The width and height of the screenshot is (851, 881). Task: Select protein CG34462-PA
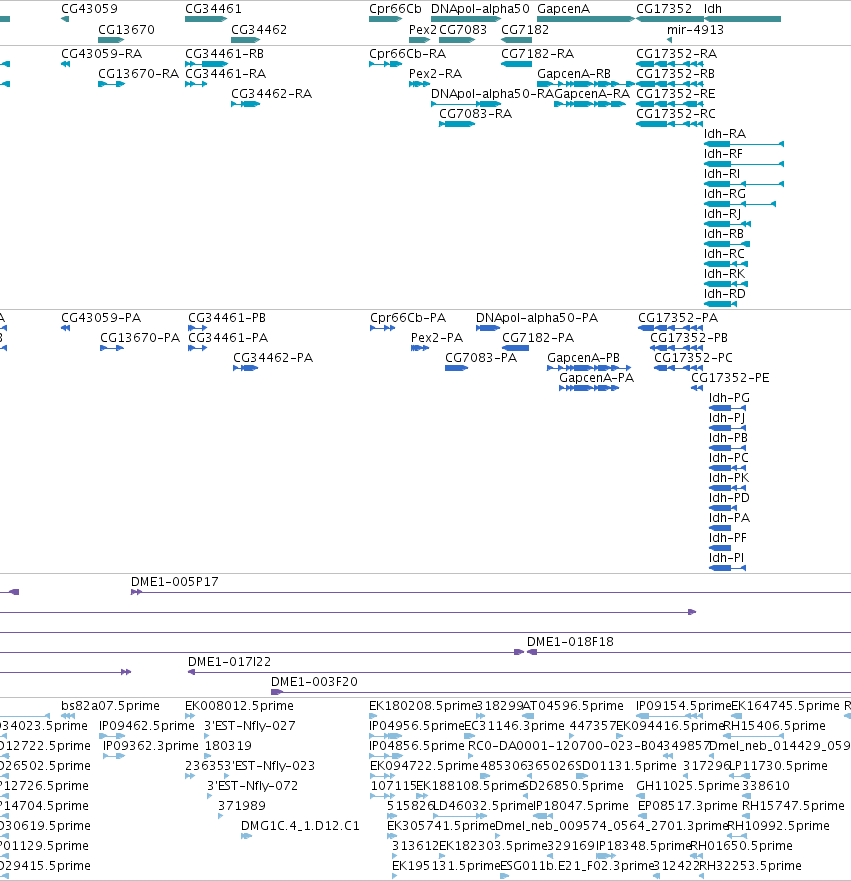click(273, 358)
